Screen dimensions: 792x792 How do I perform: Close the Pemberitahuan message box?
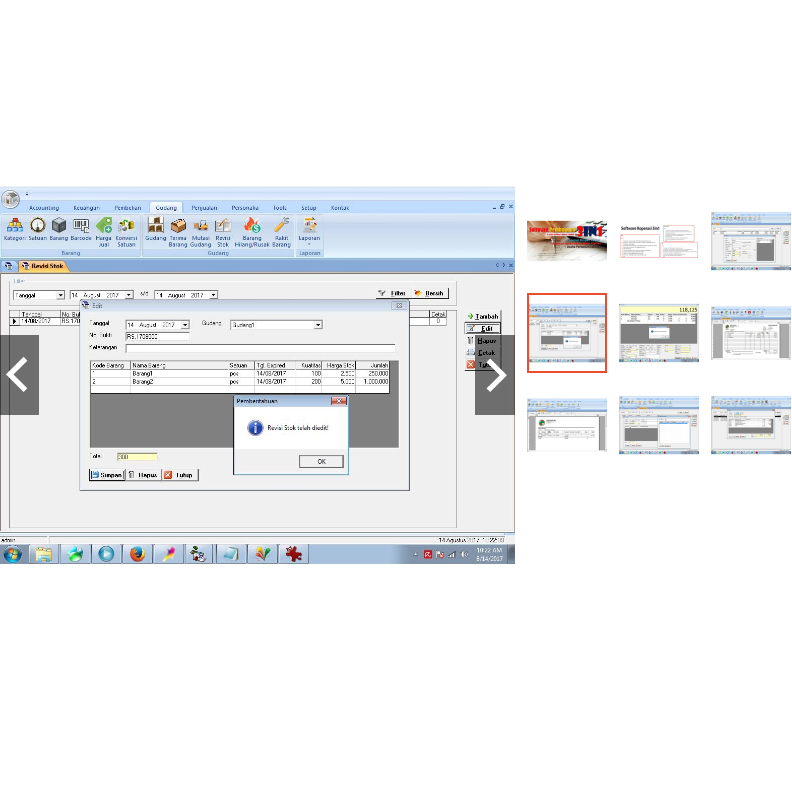[338, 401]
